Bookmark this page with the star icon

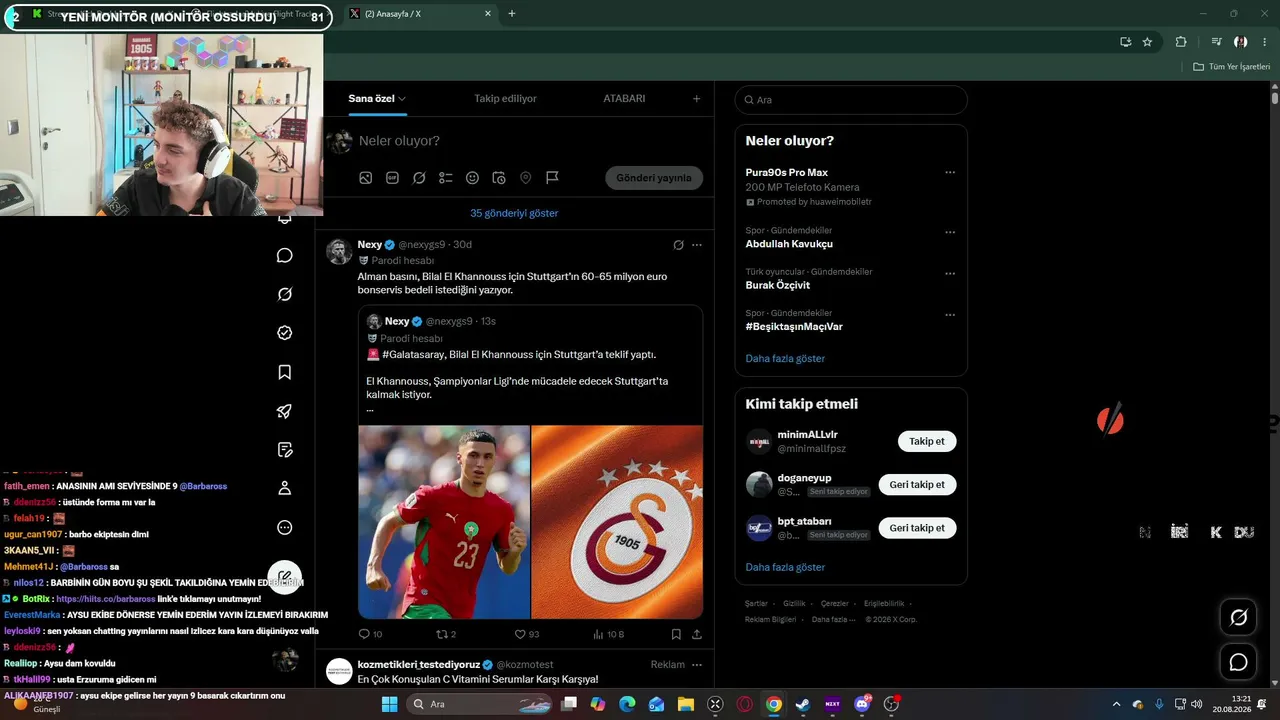point(1147,42)
